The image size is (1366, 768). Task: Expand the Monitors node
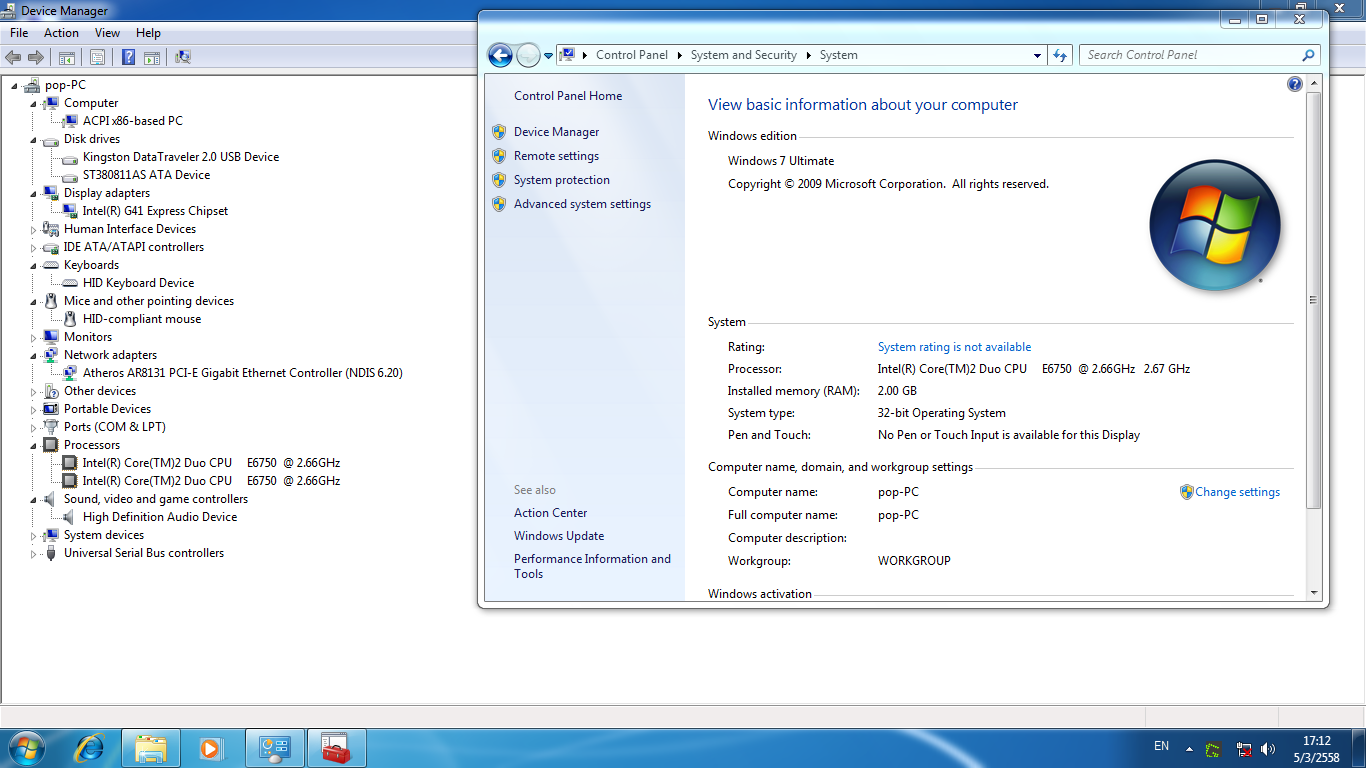click(x=33, y=338)
